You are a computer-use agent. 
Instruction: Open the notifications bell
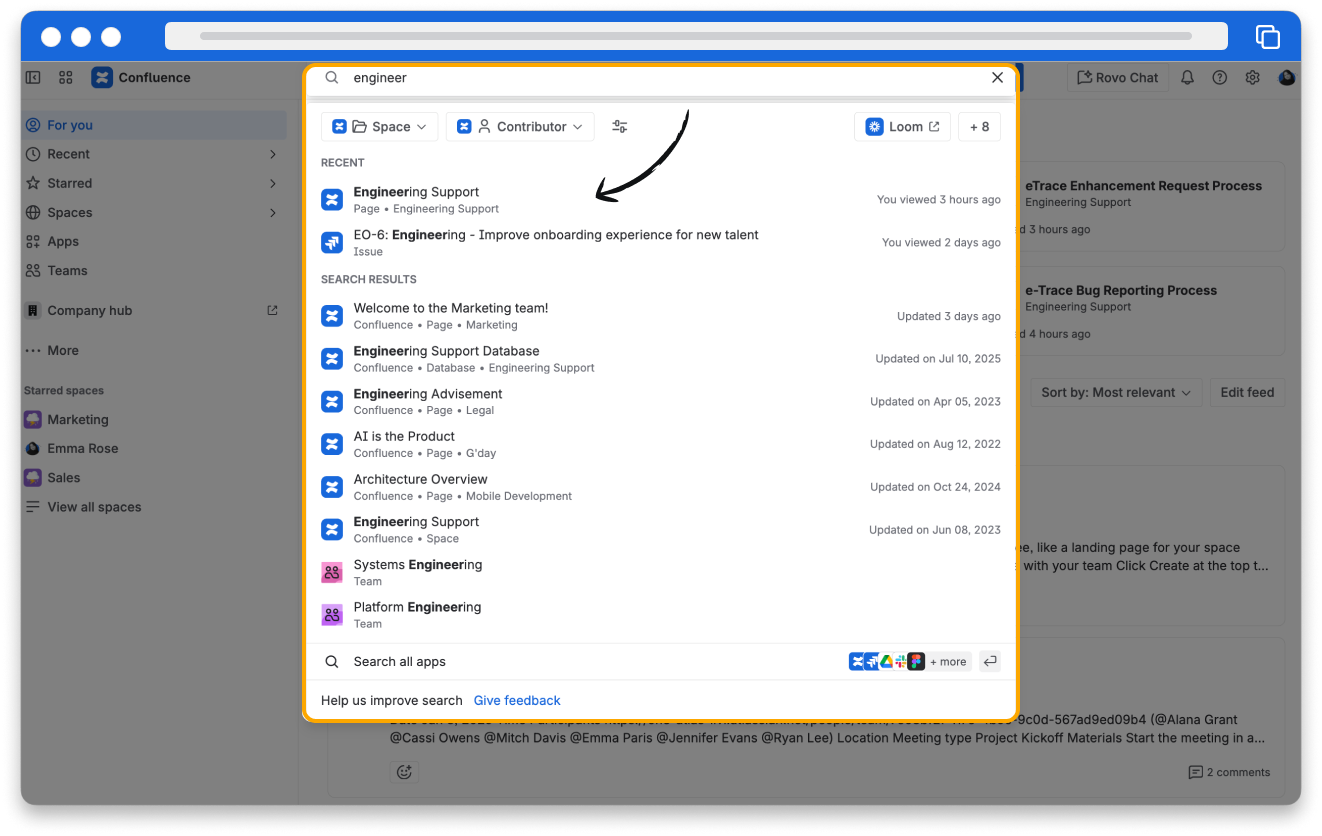click(x=1187, y=77)
